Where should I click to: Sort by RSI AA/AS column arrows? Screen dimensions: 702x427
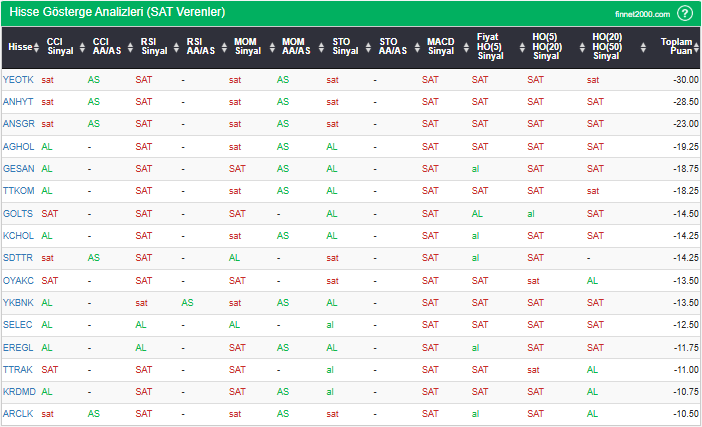[x=224, y=47]
